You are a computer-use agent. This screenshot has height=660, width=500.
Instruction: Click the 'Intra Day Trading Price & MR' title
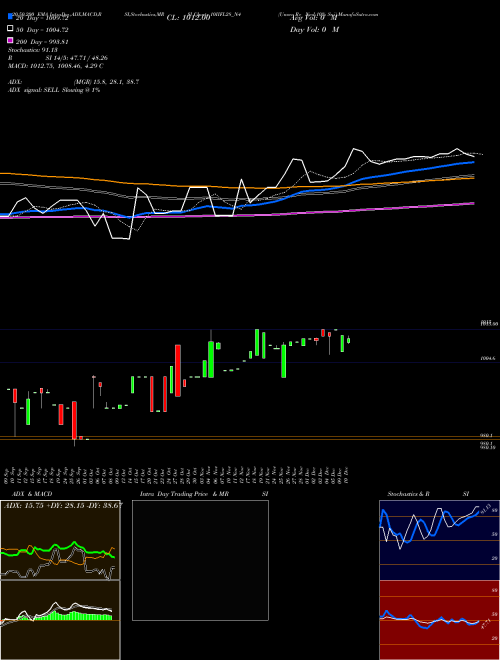pos(184,494)
